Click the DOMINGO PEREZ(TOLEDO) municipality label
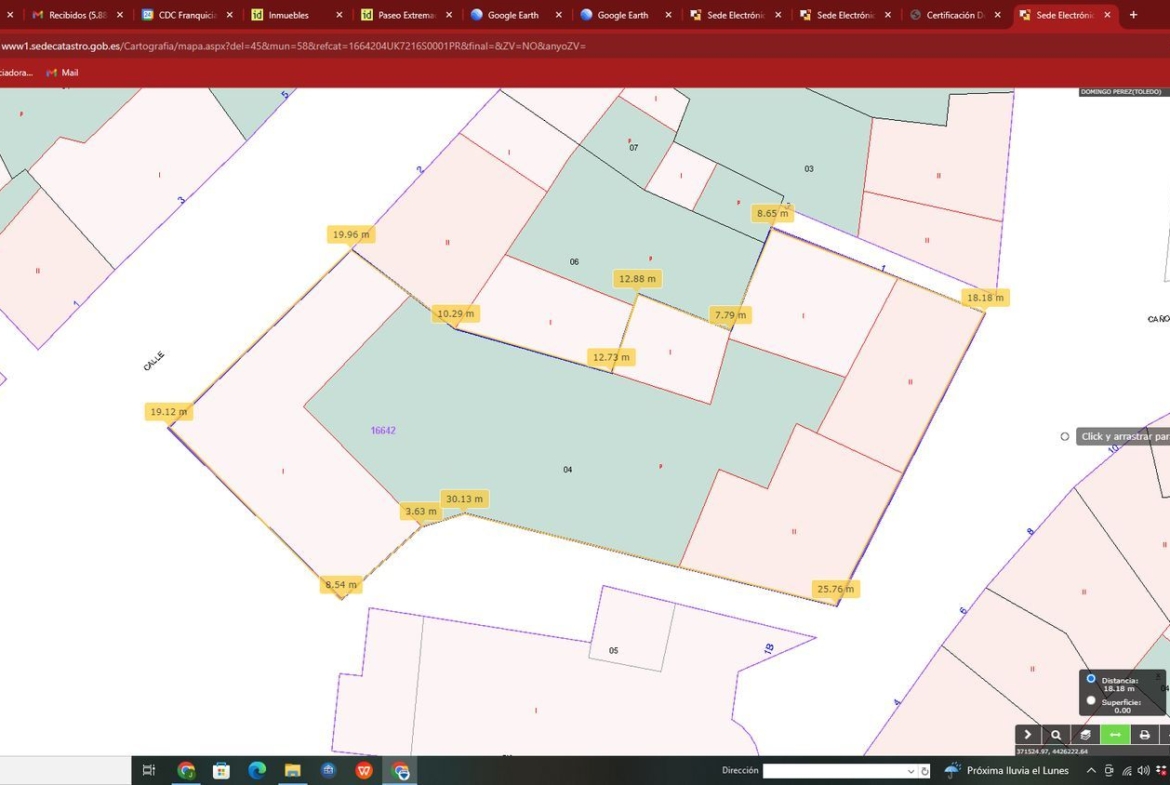This screenshot has height=785, width=1170. [x=1121, y=92]
